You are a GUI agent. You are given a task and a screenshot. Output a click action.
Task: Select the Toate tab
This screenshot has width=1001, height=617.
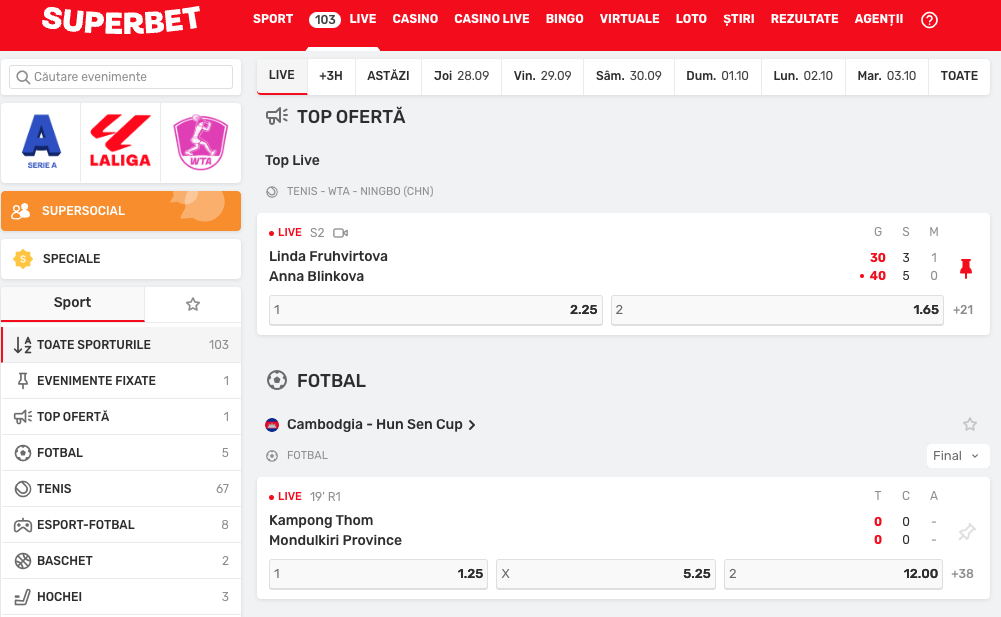960,76
